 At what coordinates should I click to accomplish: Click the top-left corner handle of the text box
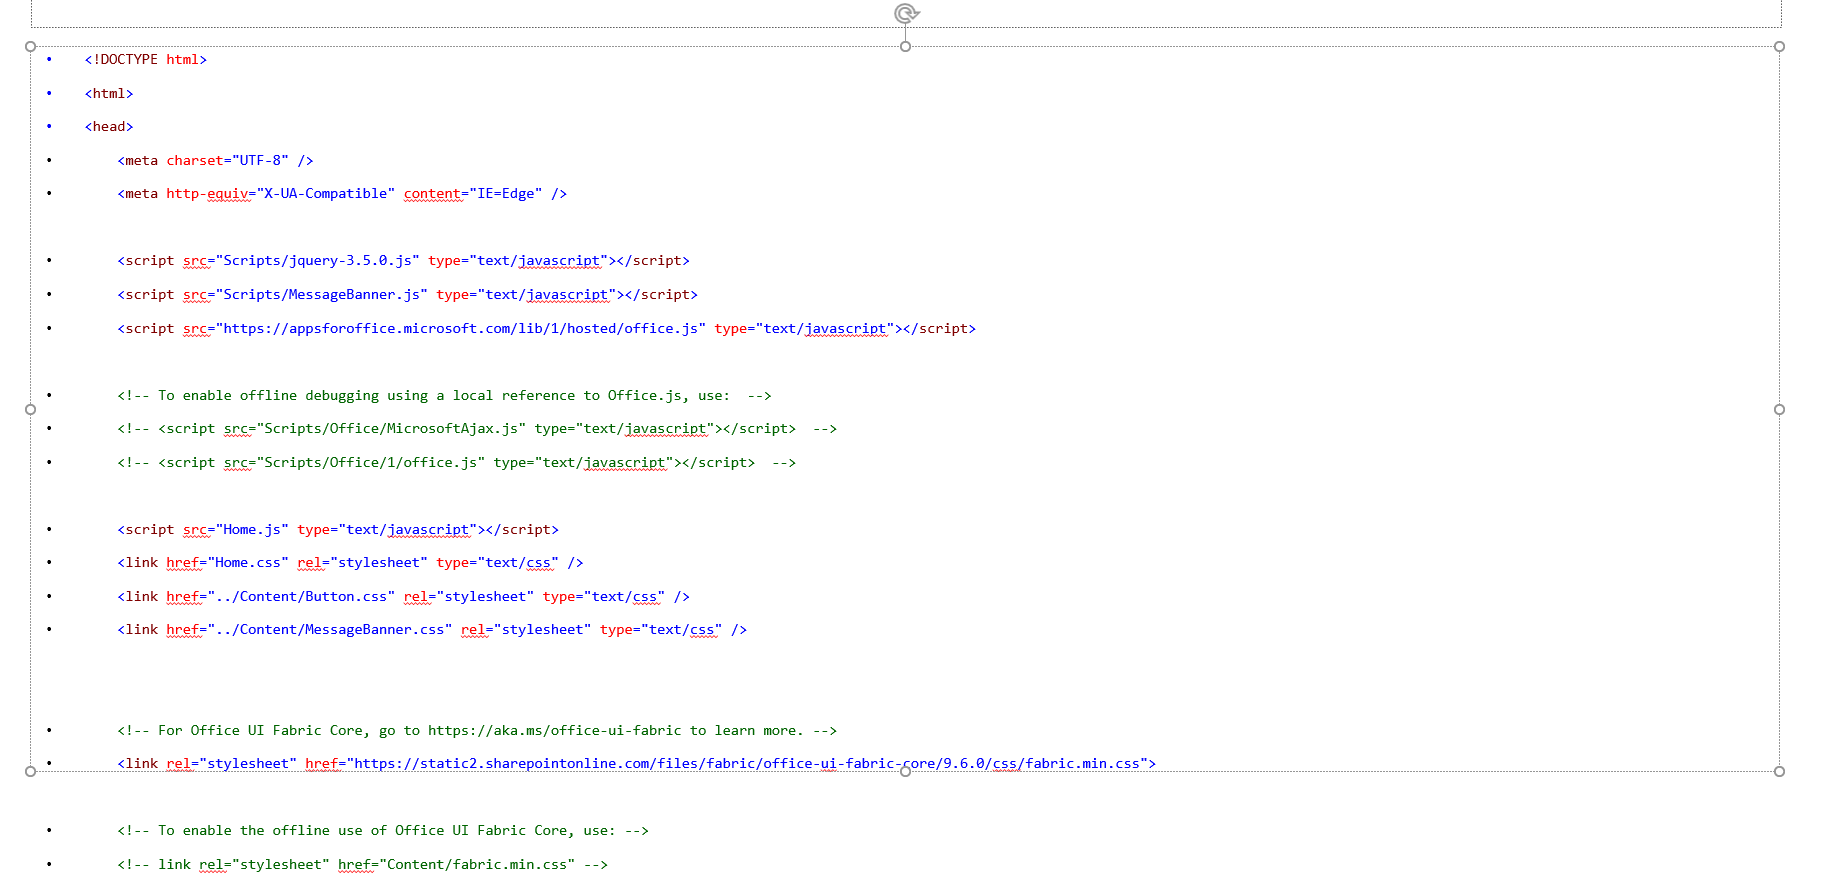[30, 46]
